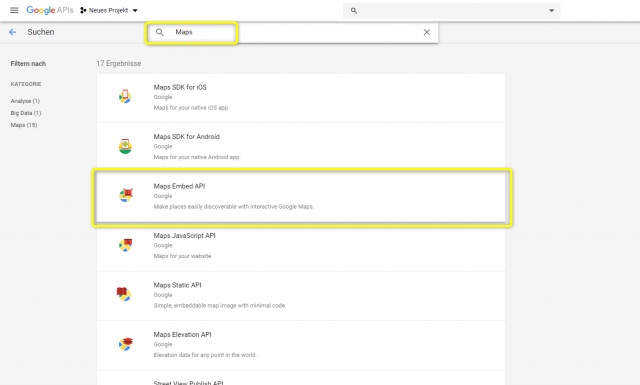Open the Maps JavaScript API result
This screenshot has height=385, width=640.
pos(301,247)
